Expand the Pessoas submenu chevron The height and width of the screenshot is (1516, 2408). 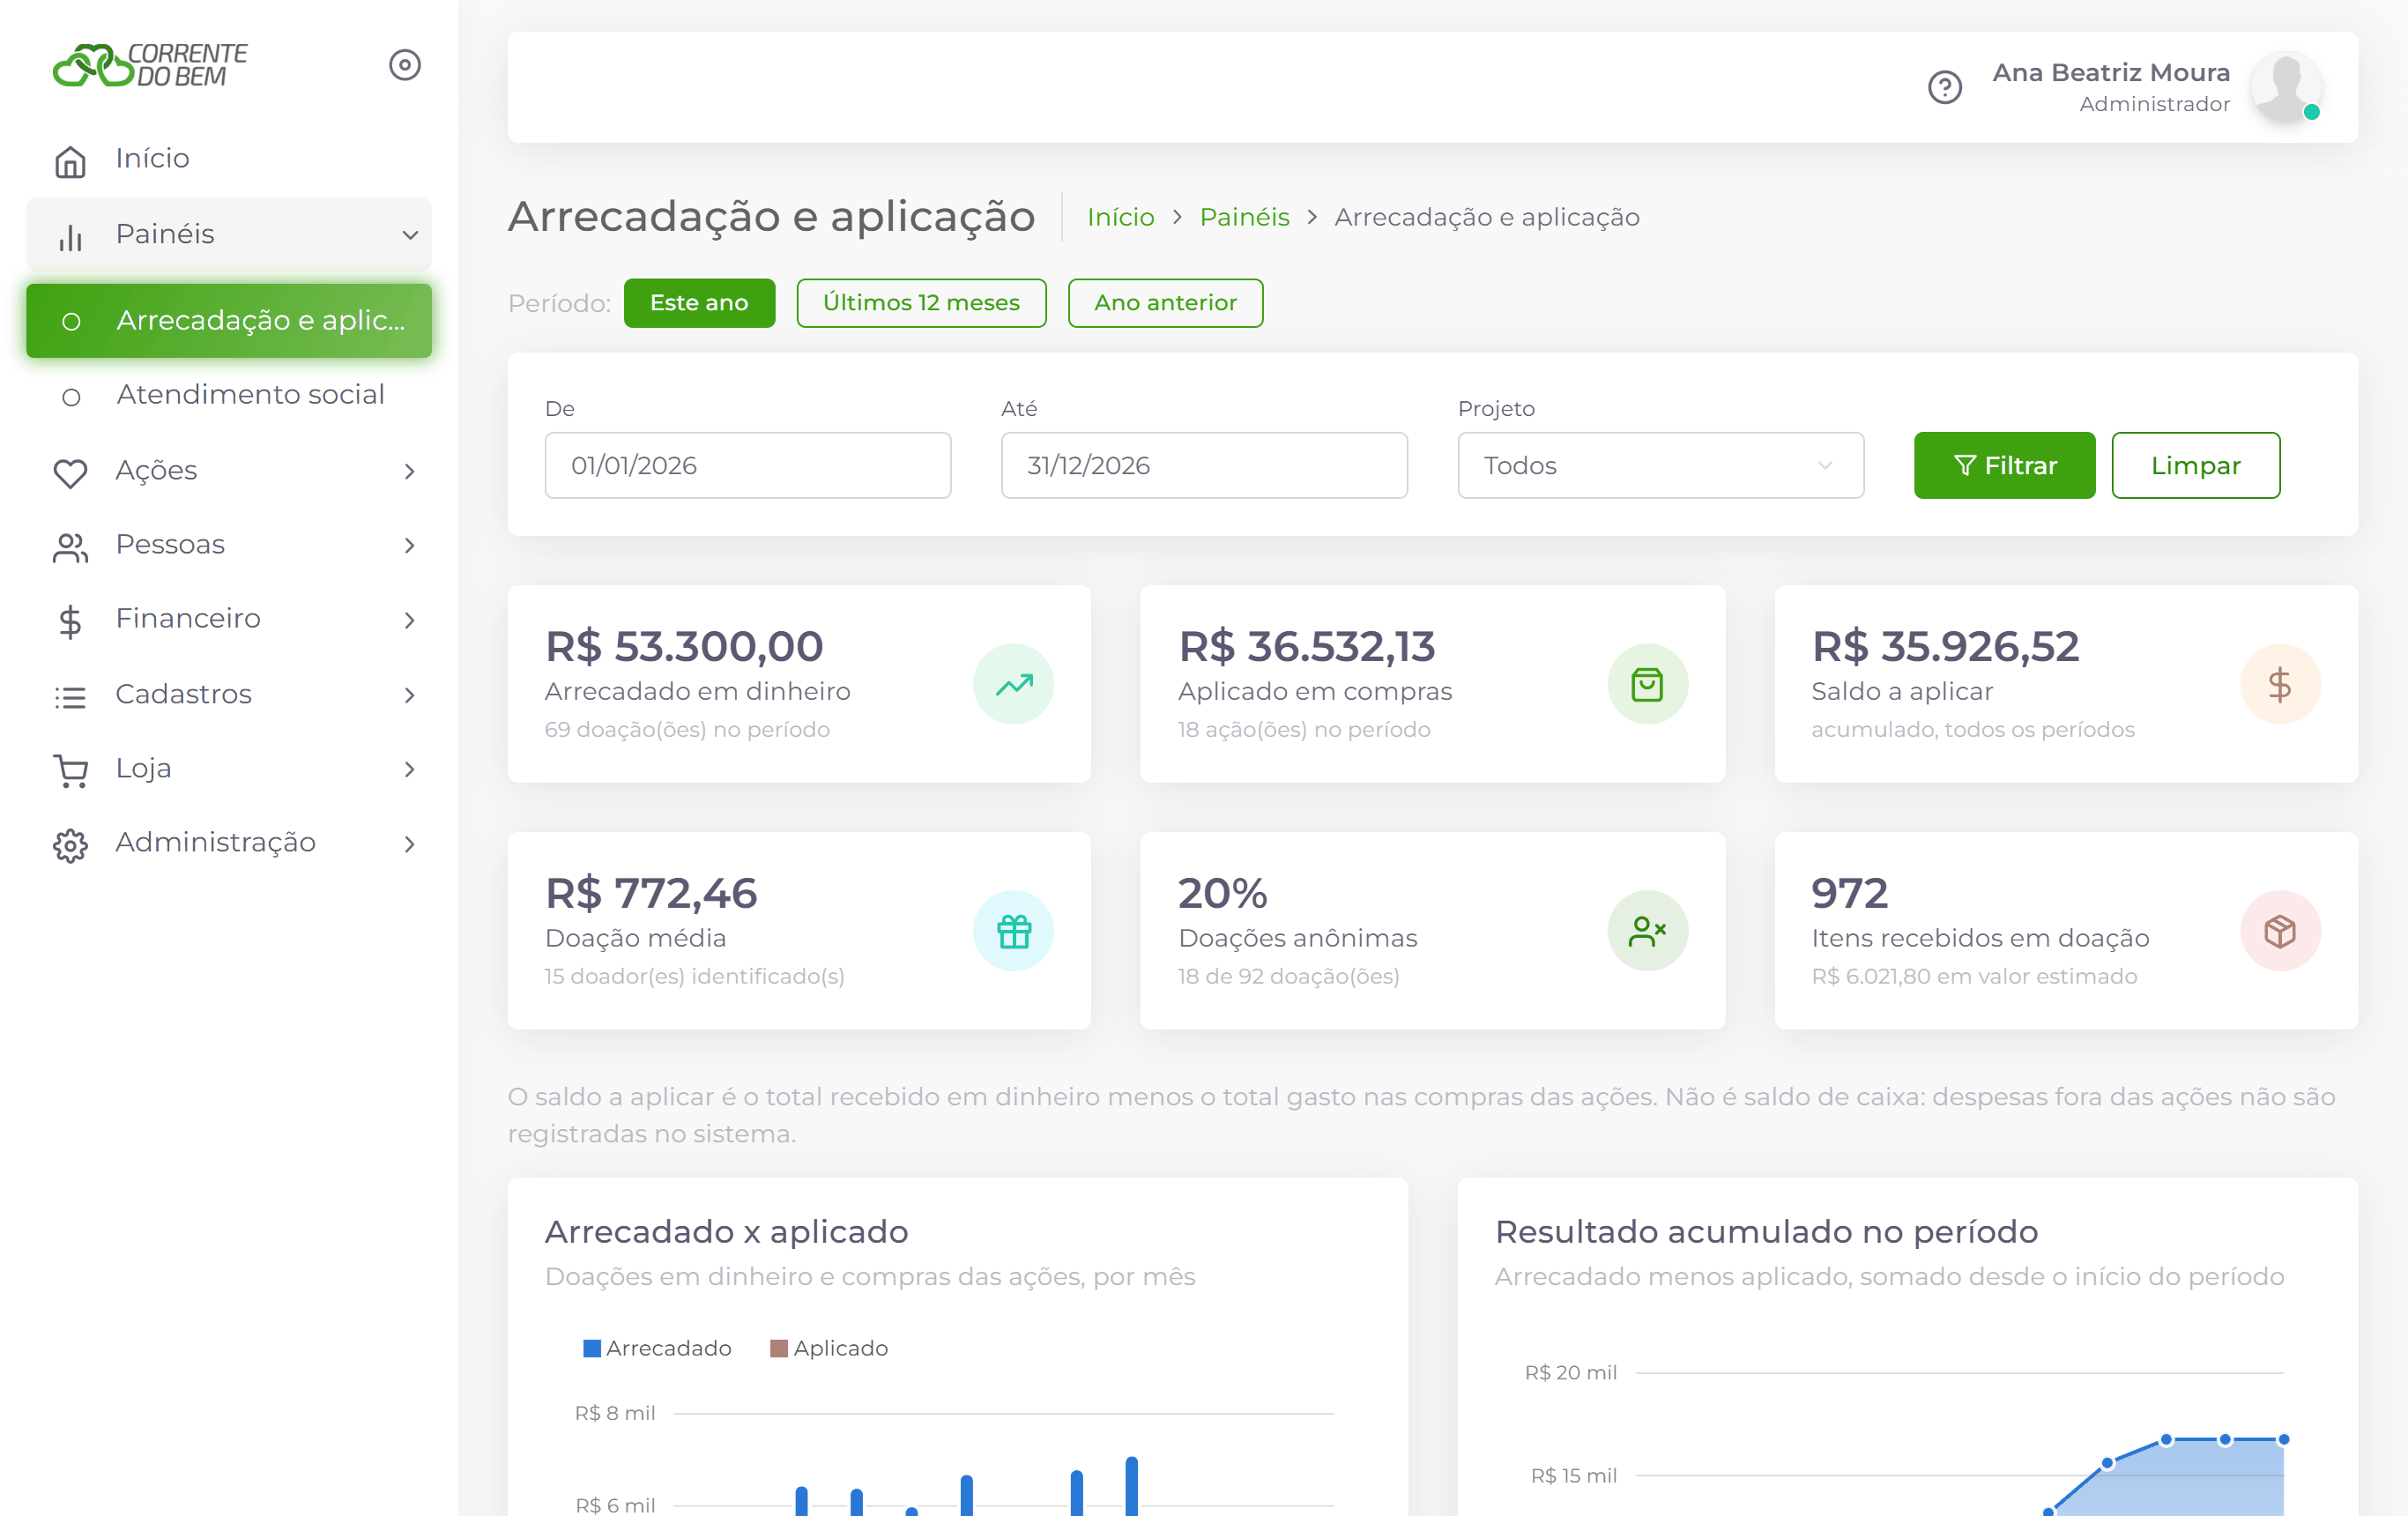(x=410, y=545)
